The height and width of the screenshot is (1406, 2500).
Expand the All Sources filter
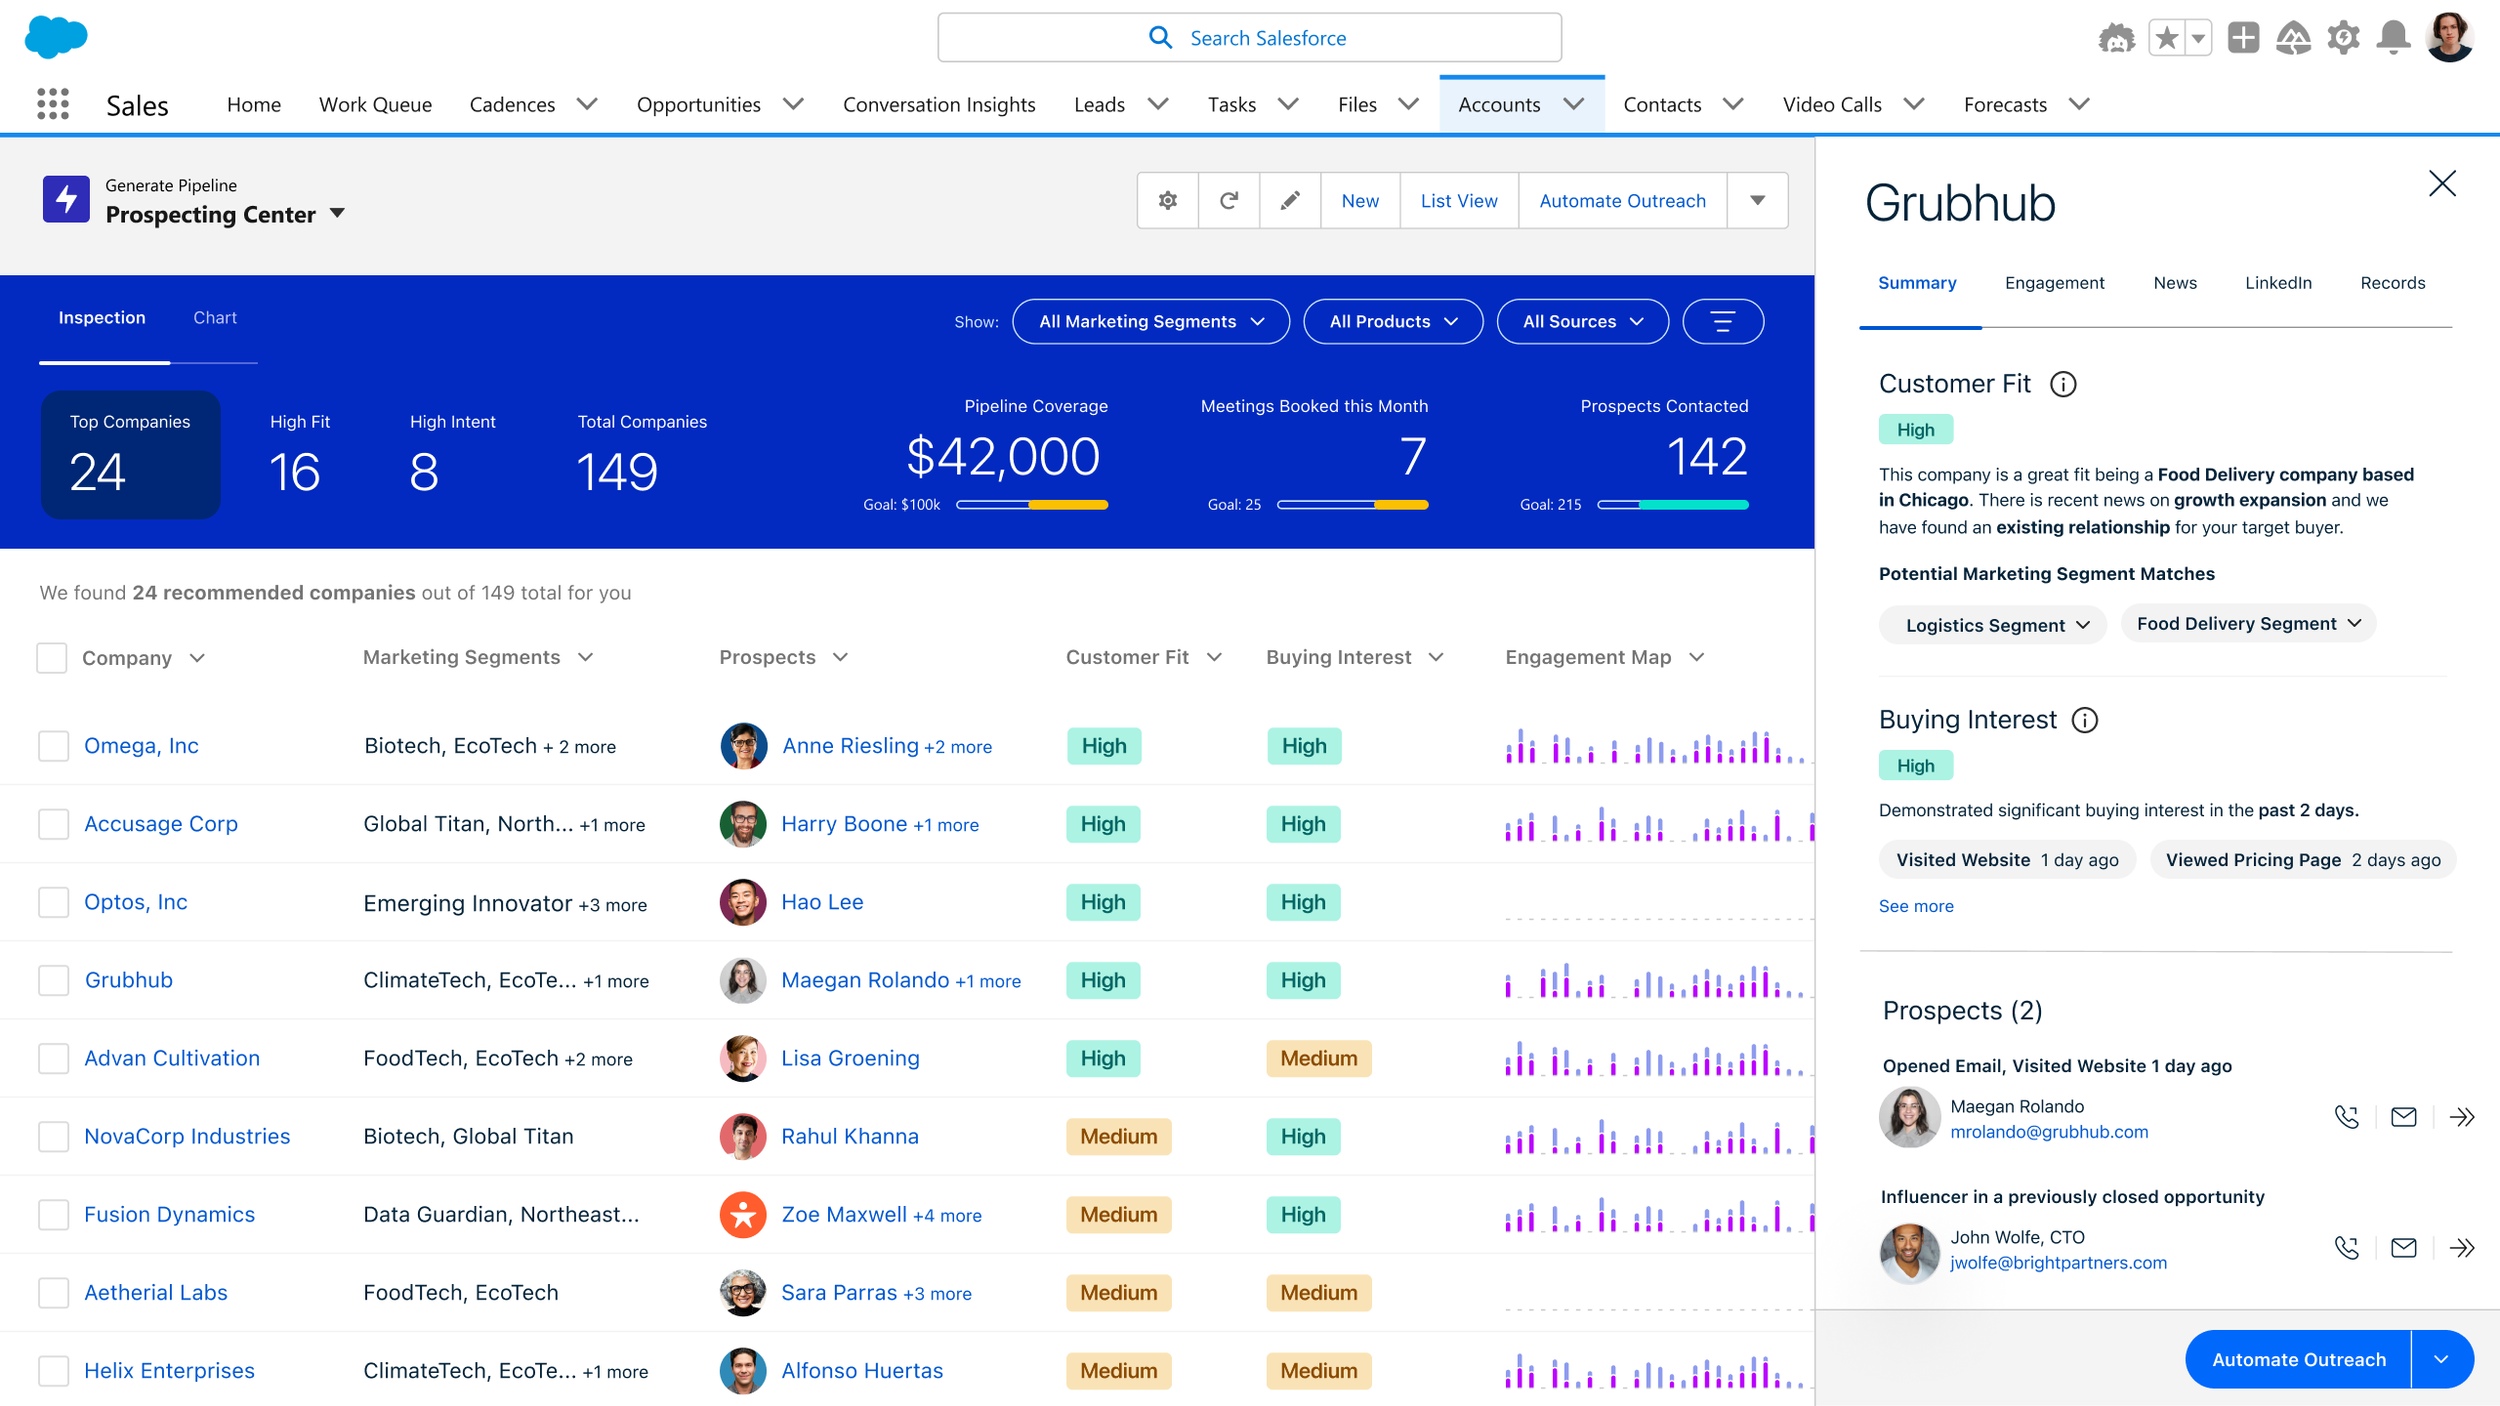point(1582,322)
